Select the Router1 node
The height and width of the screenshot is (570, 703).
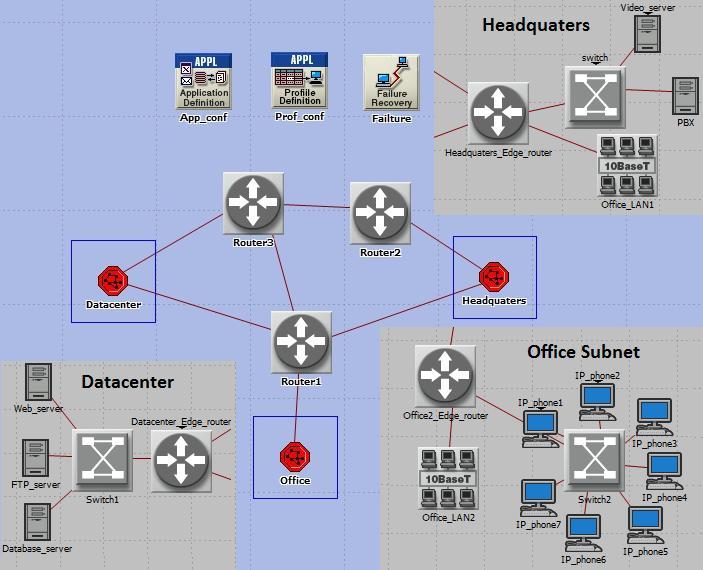tap(301, 342)
